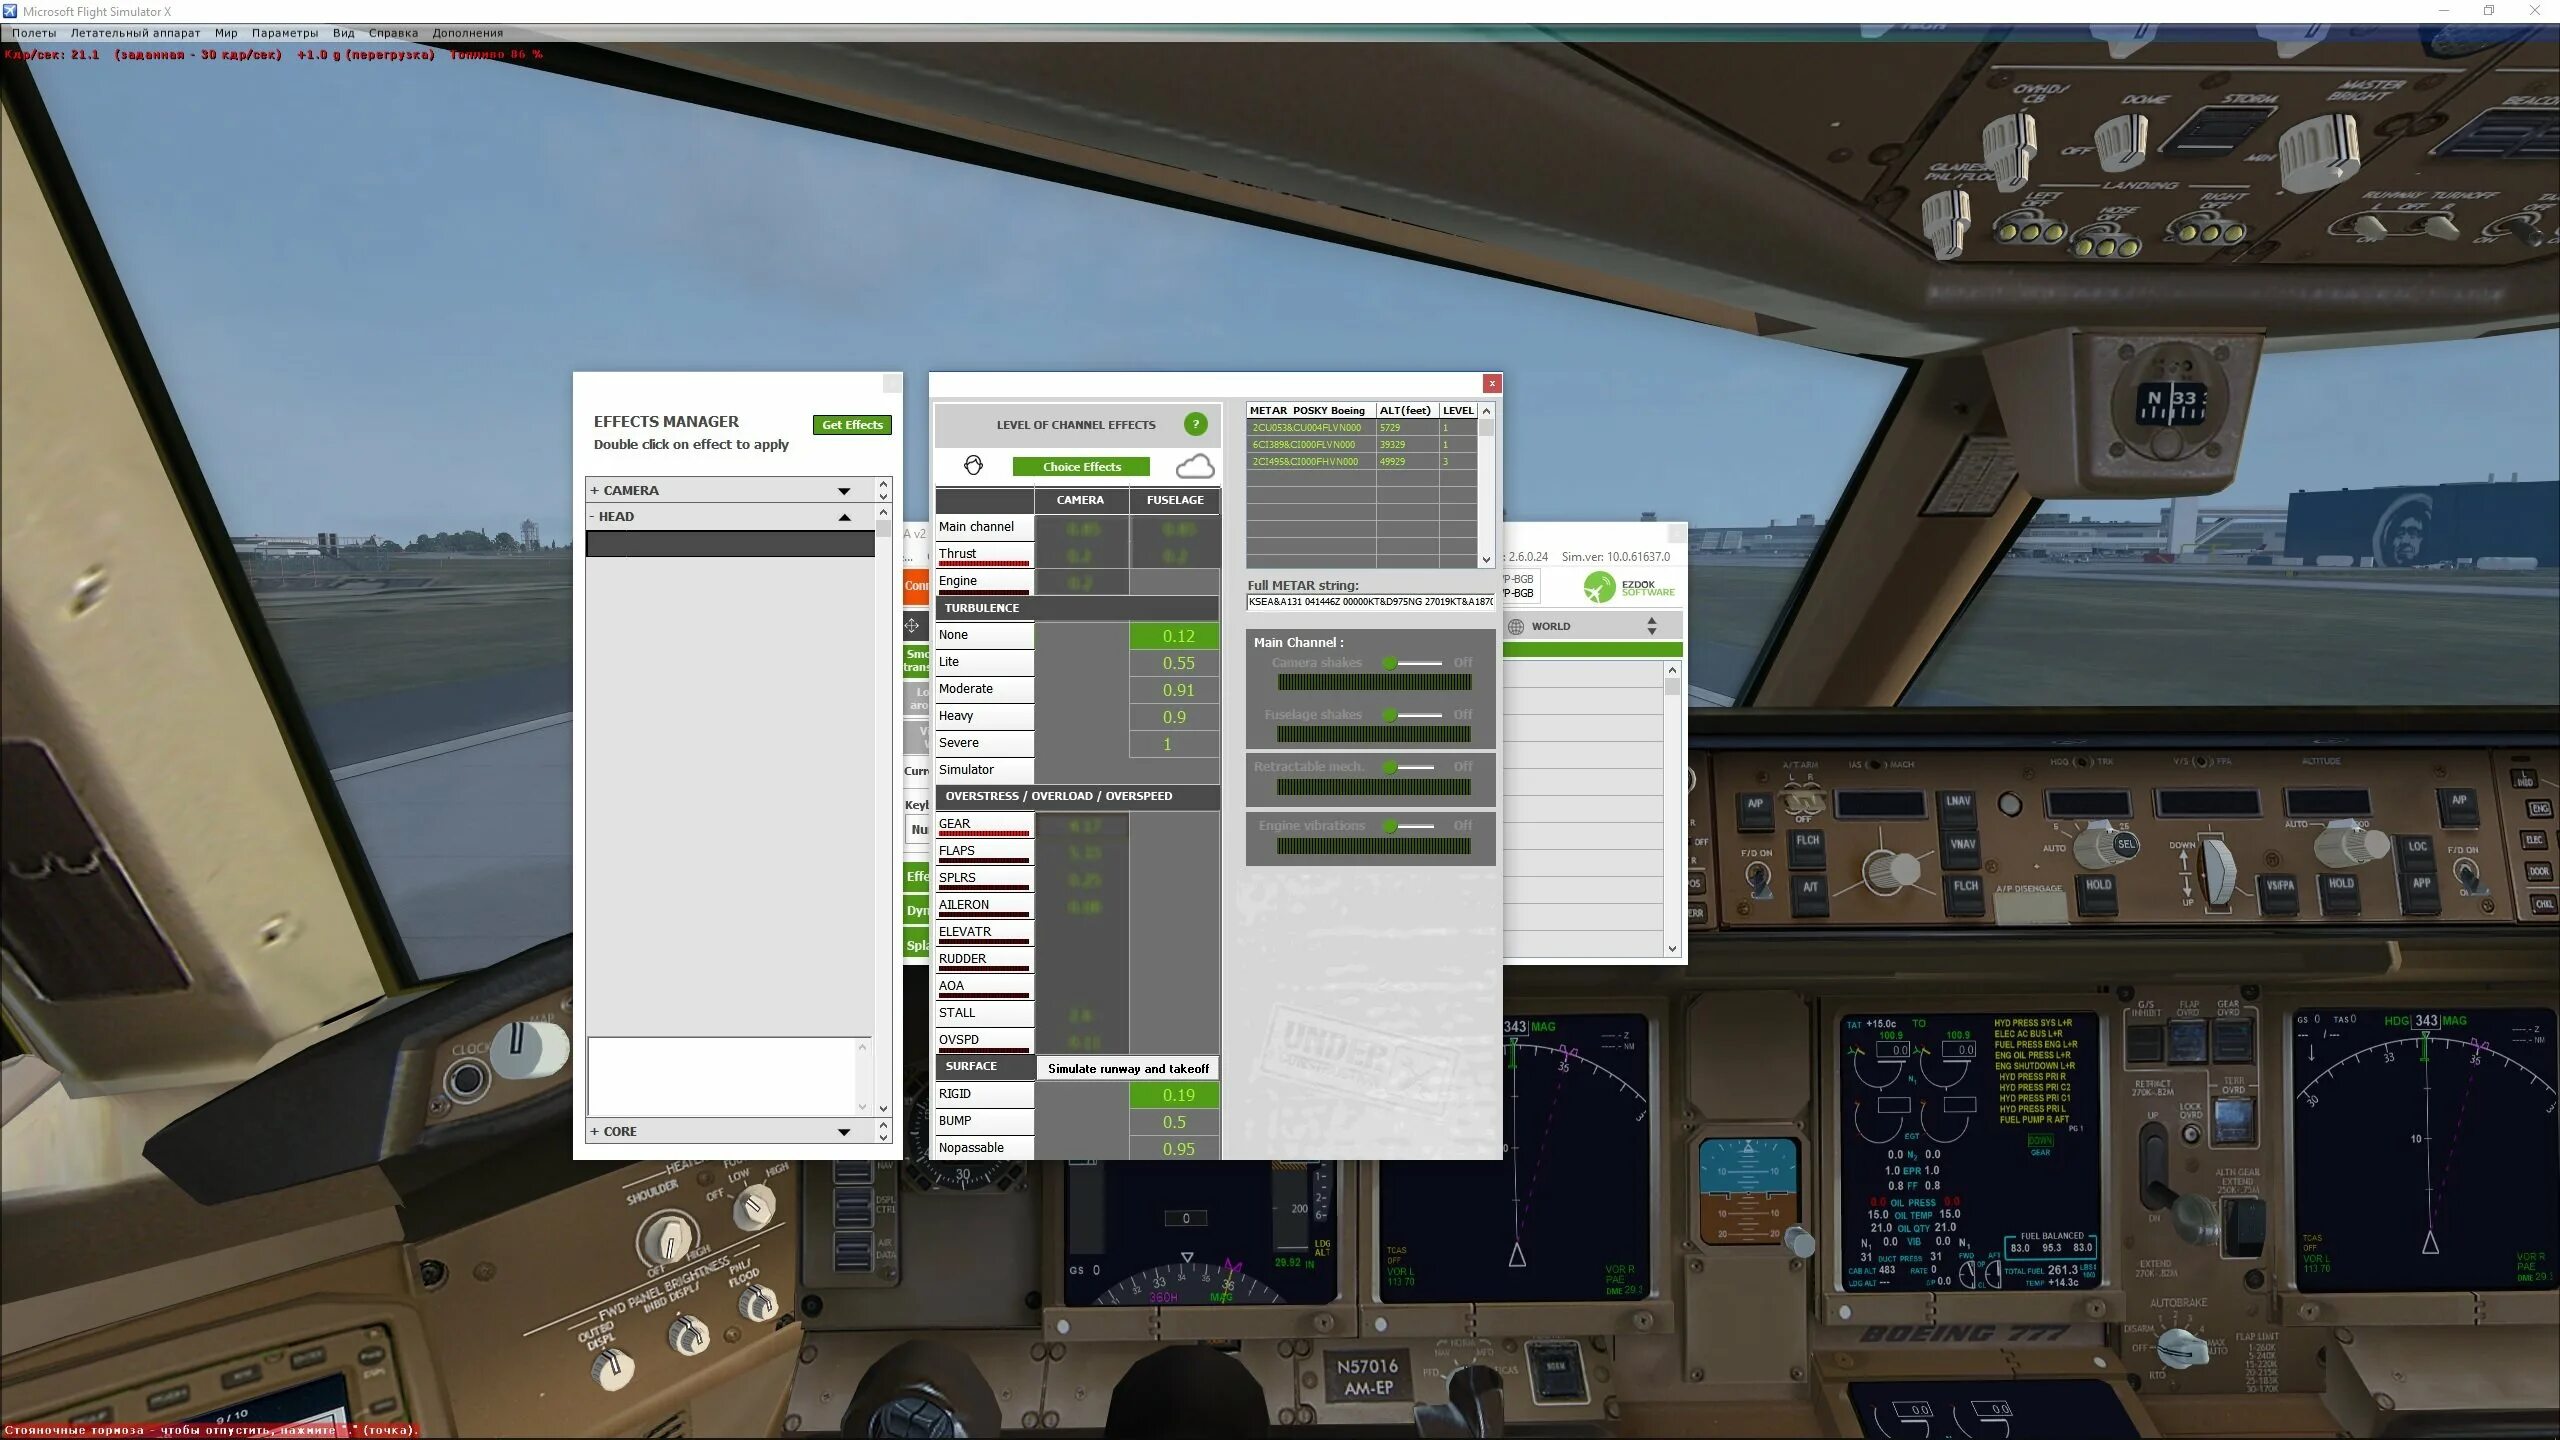Click the Full METAR string field
The image size is (2560, 1440).
click(1369, 602)
